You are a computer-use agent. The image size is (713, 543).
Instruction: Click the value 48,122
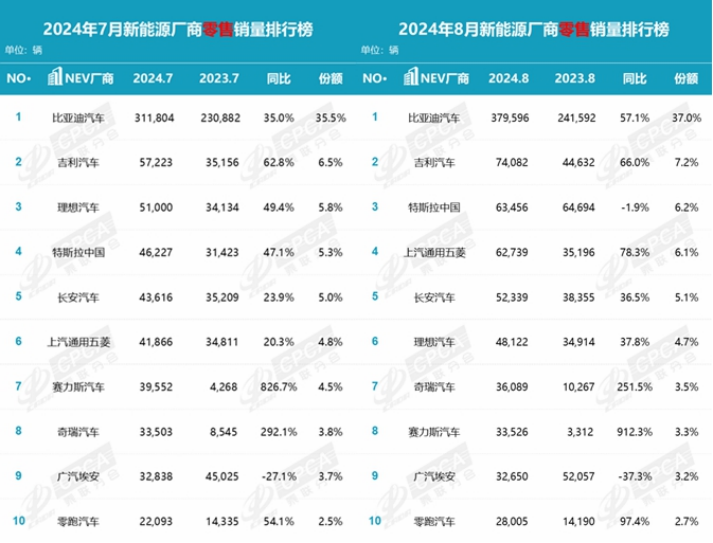tap(512, 342)
